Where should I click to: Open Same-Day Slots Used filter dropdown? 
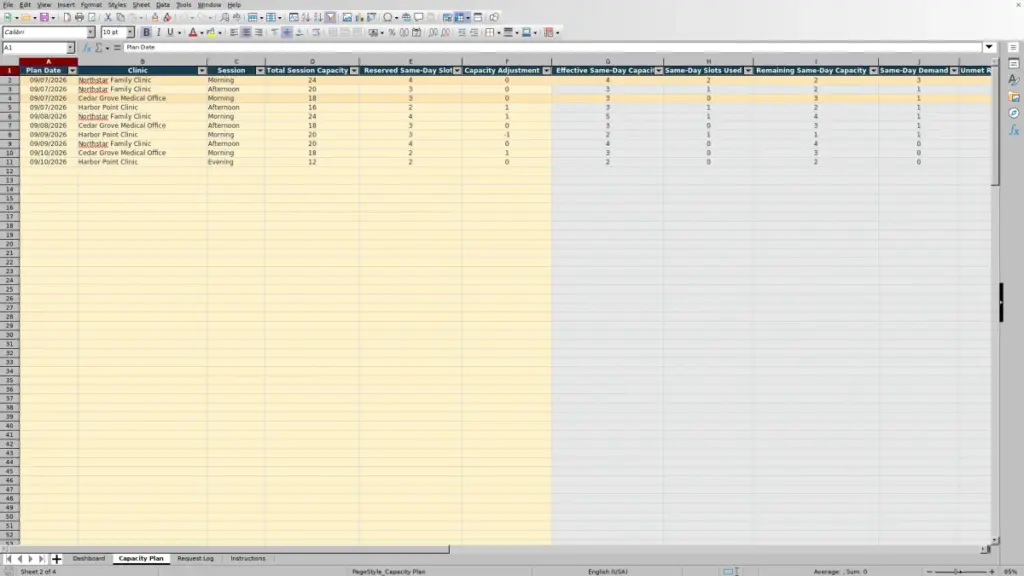[748, 71]
